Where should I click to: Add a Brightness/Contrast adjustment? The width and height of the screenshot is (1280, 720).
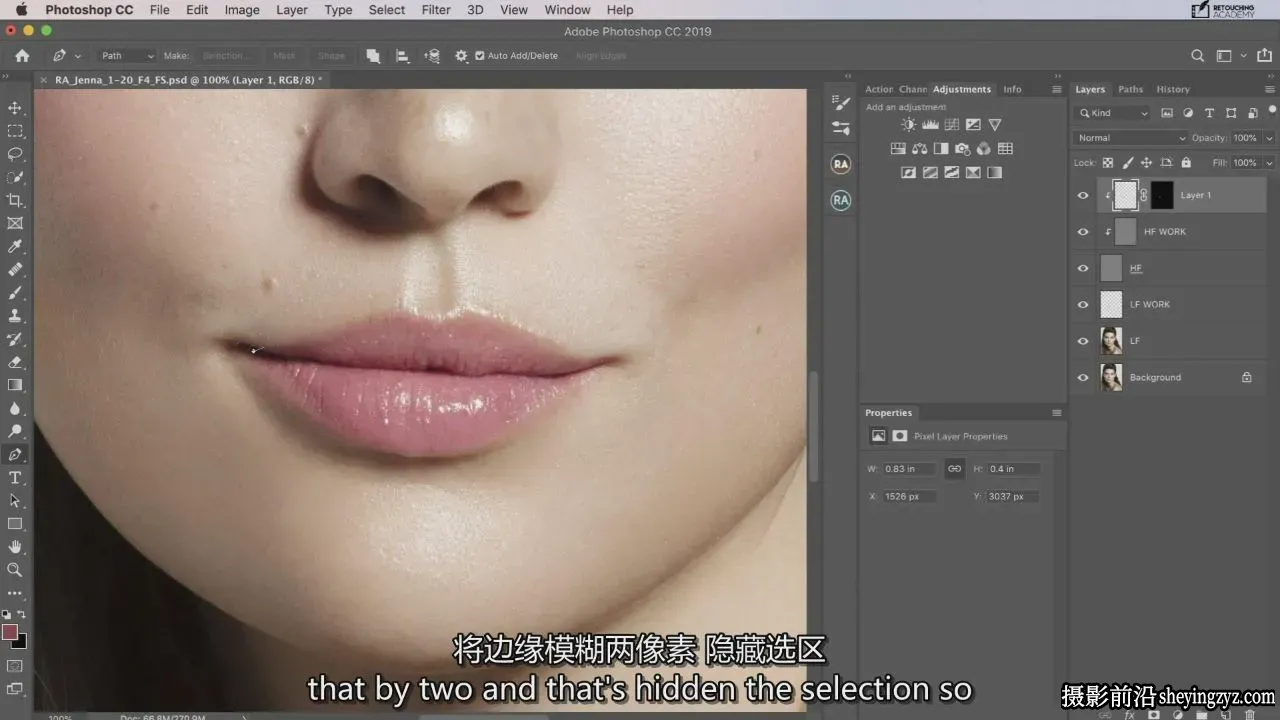point(908,125)
